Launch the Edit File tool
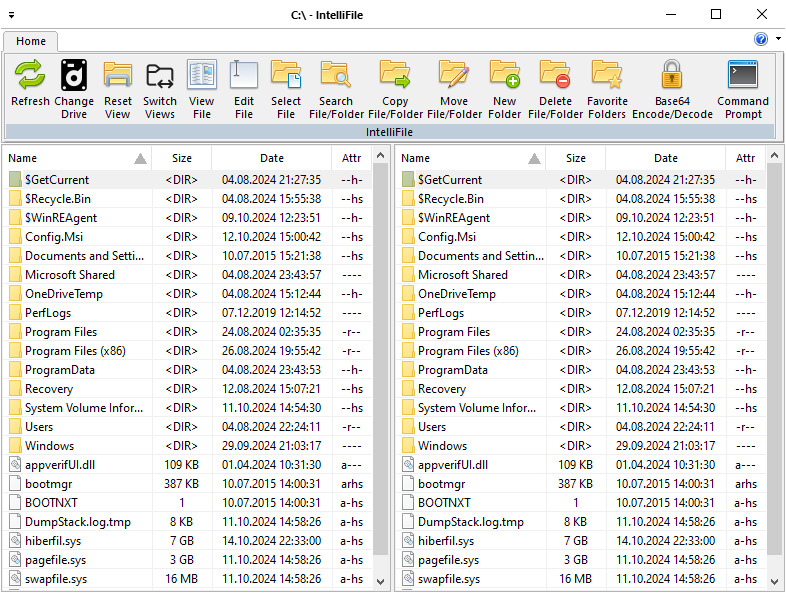 click(x=244, y=89)
